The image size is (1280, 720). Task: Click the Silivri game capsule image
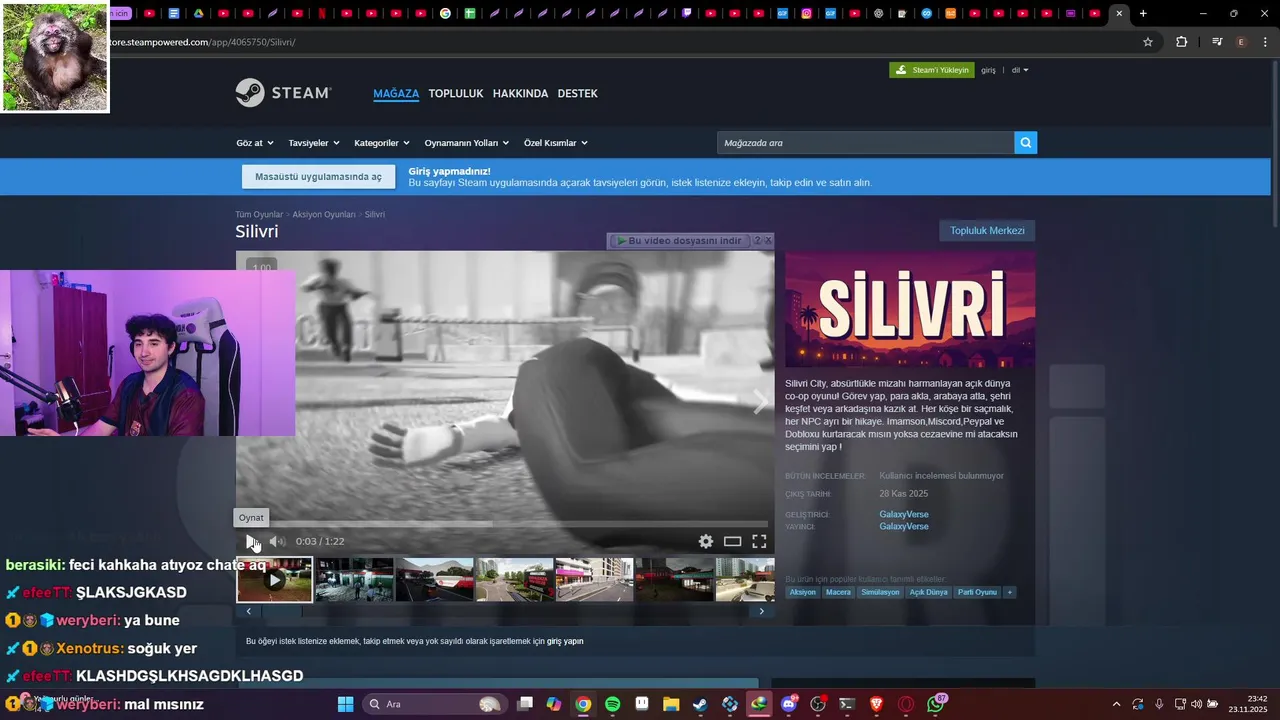[x=910, y=309]
